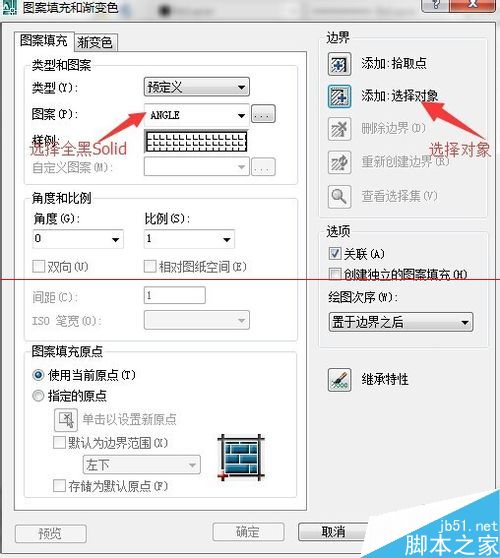Expand the Pattern dropdown showing ANGLE
500x558 pixels.
[197, 115]
